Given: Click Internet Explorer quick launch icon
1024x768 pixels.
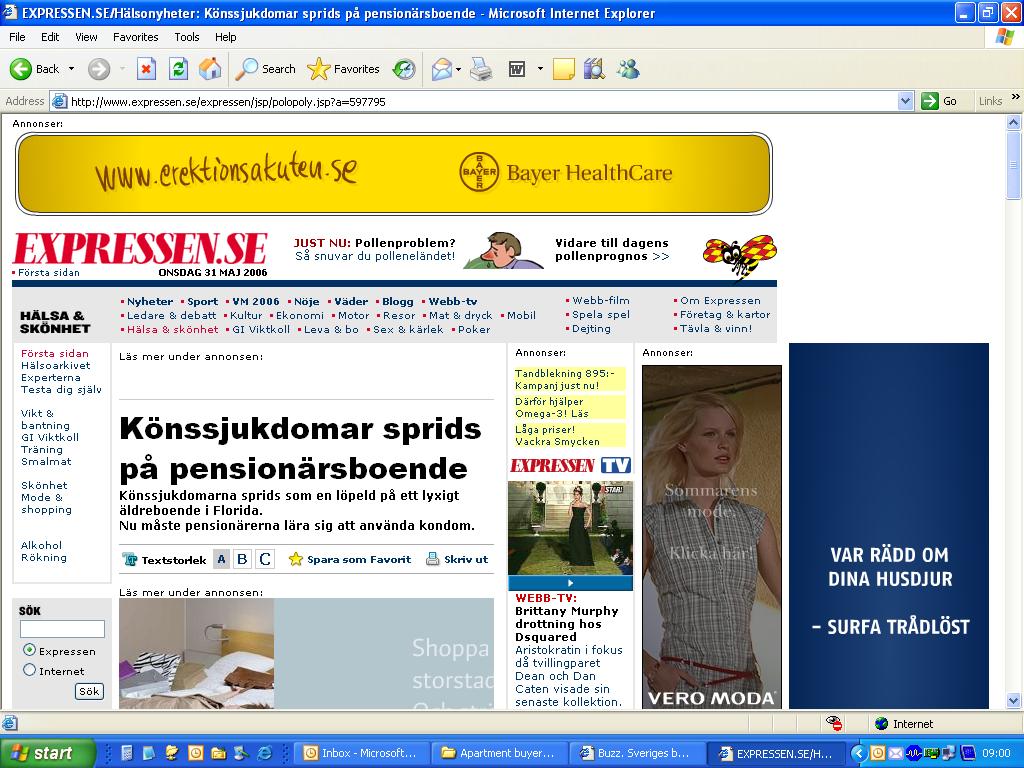Looking at the screenshot, I should (264, 753).
